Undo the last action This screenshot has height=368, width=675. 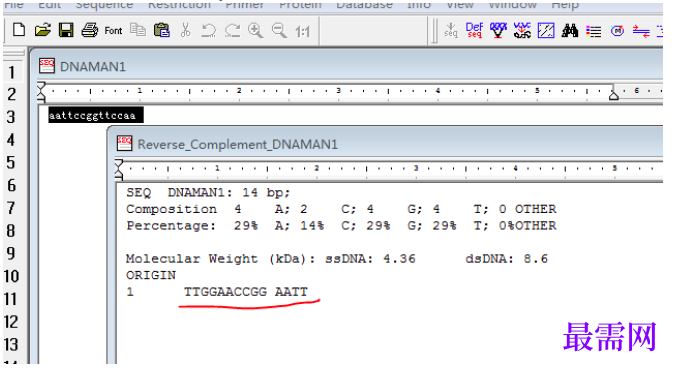[x=209, y=30]
